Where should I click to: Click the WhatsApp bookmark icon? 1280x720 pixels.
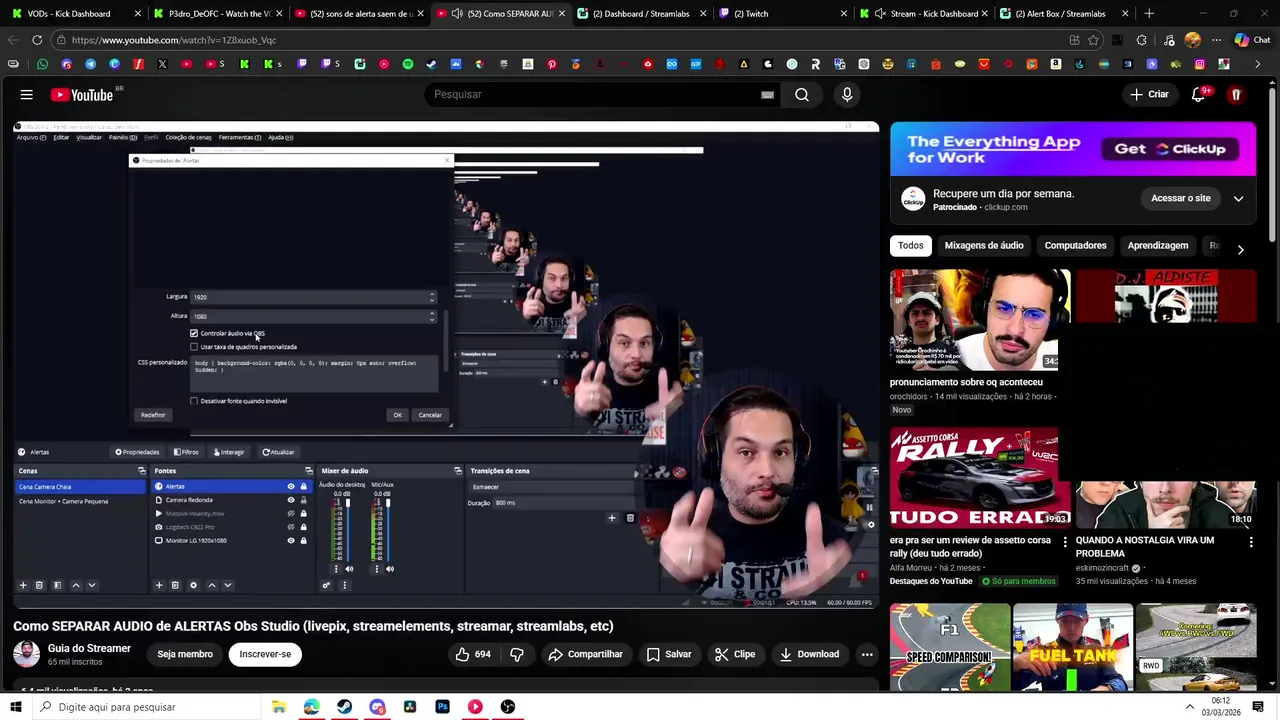tap(42, 64)
